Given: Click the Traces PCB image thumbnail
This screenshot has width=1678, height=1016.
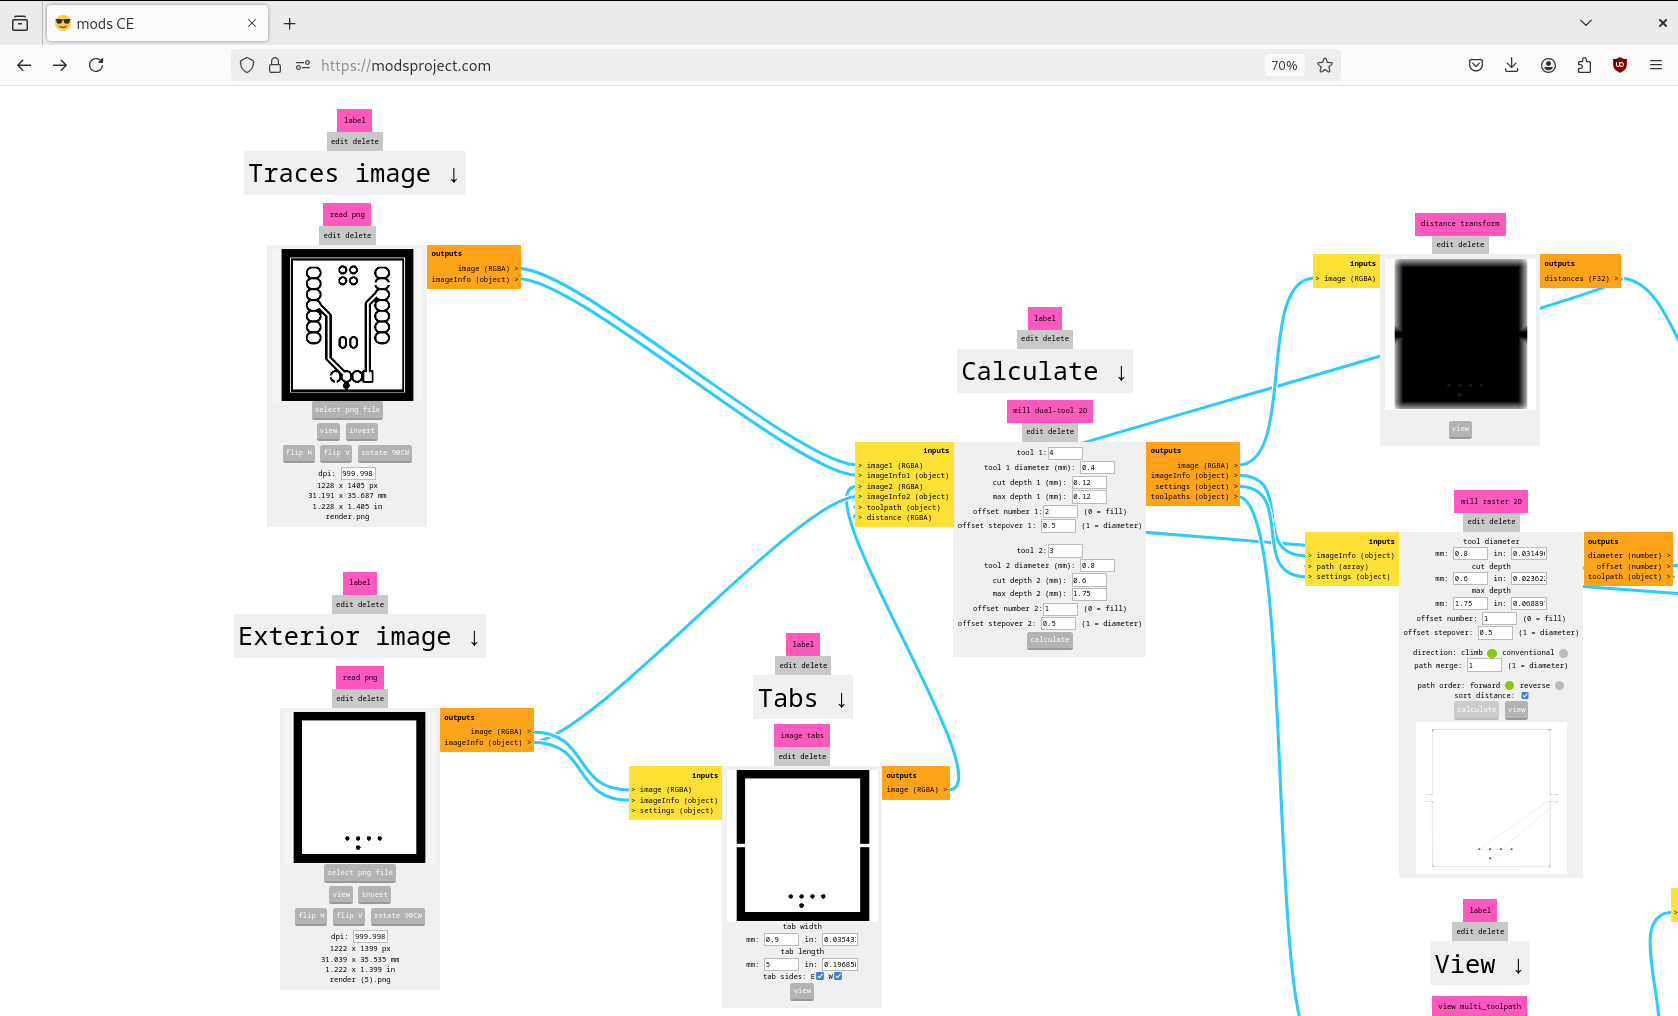Looking at the screenshot, I should (347, 325).
